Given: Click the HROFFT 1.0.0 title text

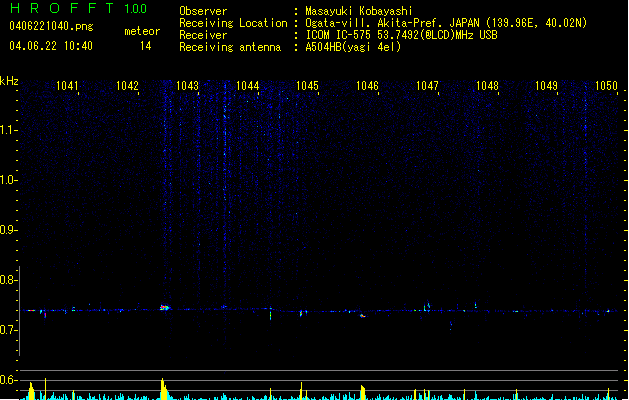Looking at the screenshot, I should click(78, 8).
